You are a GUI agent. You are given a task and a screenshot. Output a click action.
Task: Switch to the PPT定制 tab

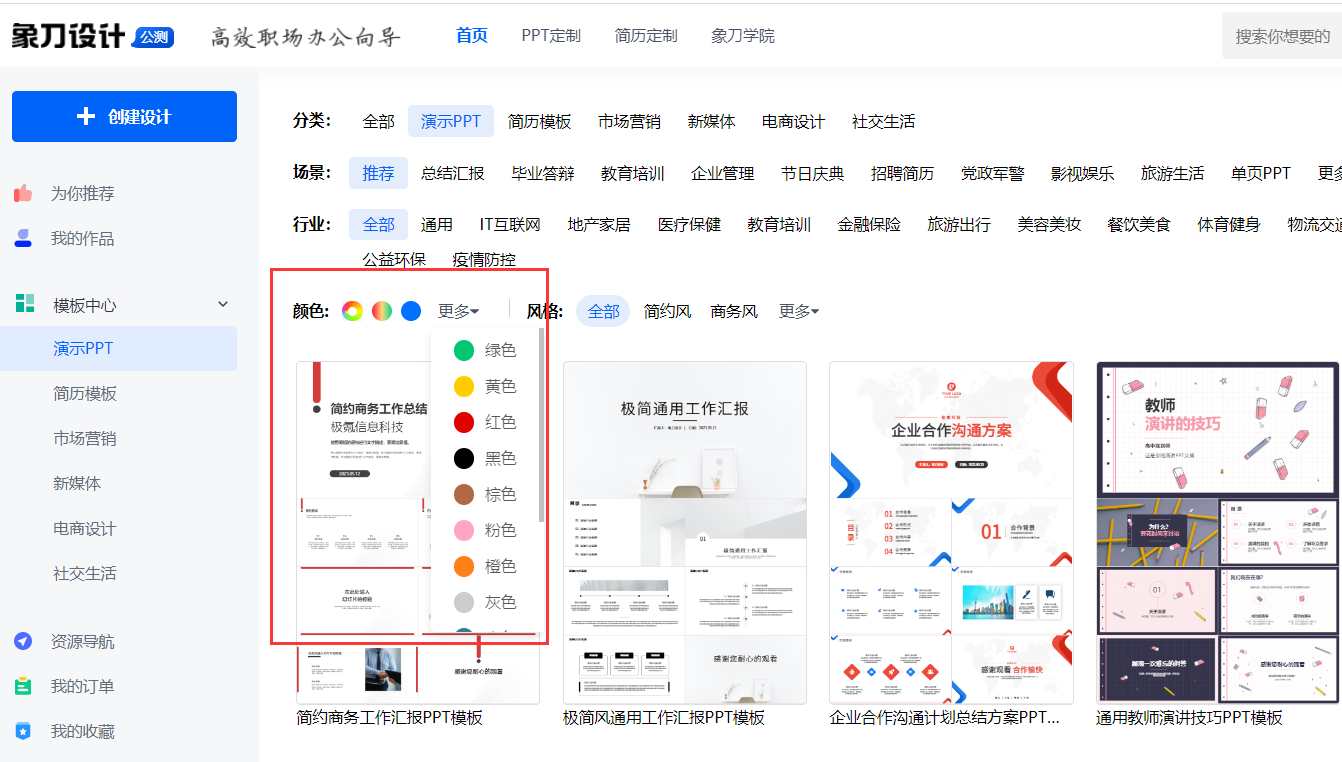tap(551, 34)
